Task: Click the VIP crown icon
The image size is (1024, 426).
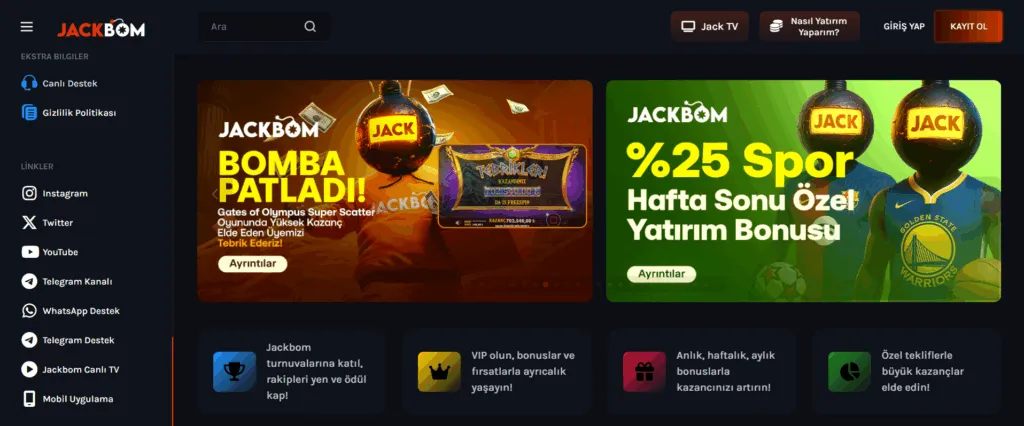Action: pyautogui.click(x=439, y=372)
